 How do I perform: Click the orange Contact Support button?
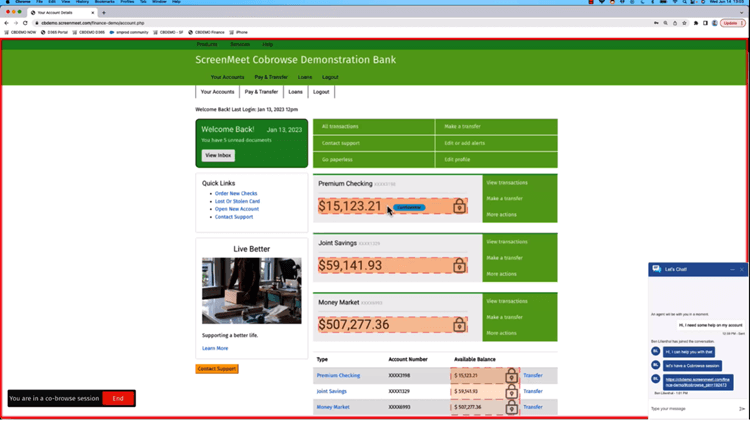[217, 369]
